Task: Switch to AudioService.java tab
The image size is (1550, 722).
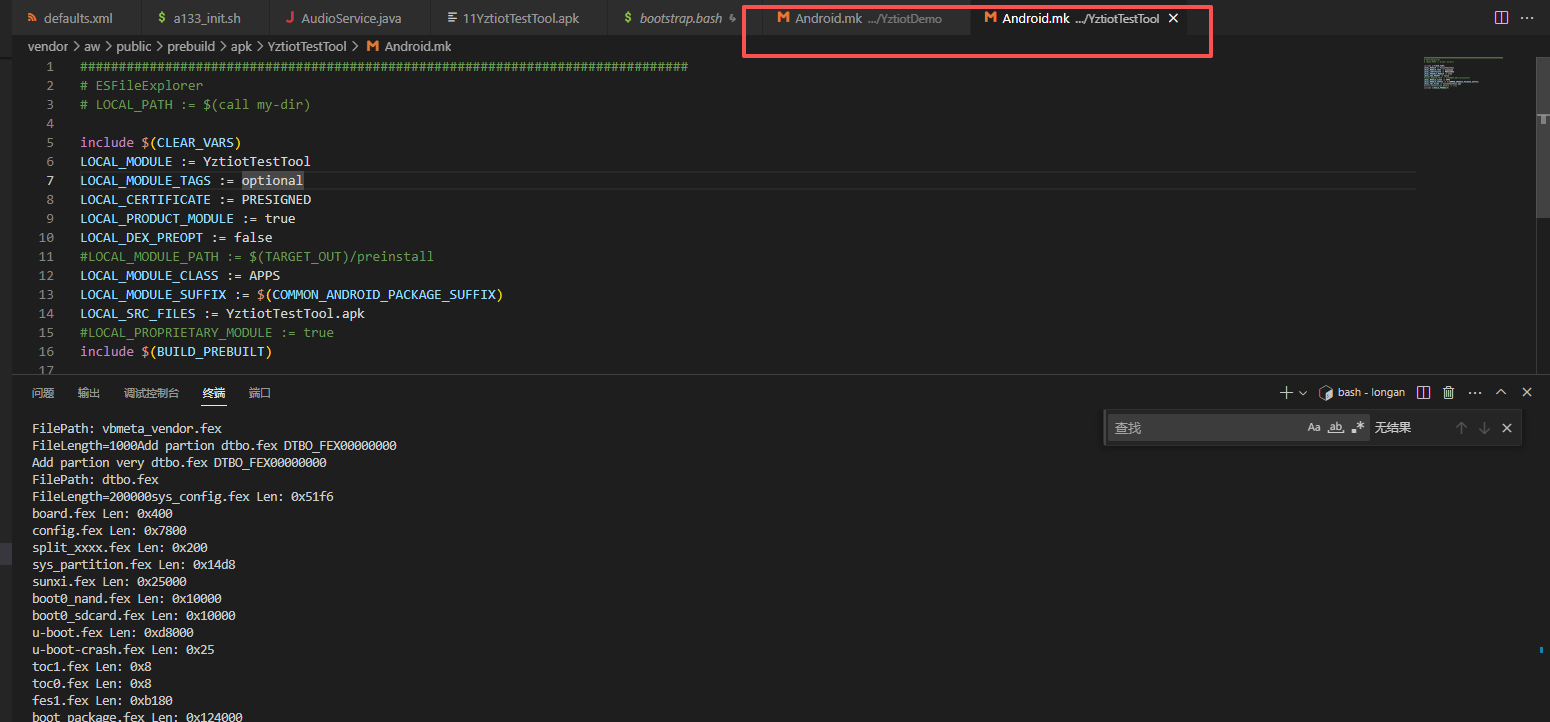Action: coord(338,18)
